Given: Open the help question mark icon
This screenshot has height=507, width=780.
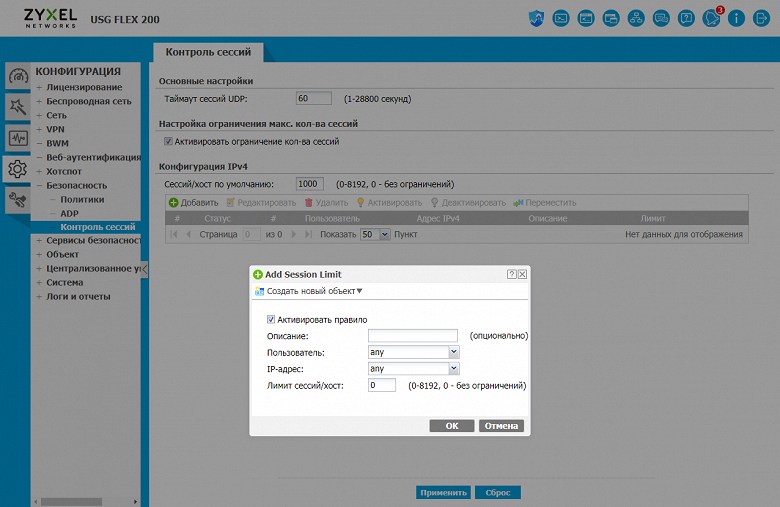Looking at the screenshot, I should (686, 19).
